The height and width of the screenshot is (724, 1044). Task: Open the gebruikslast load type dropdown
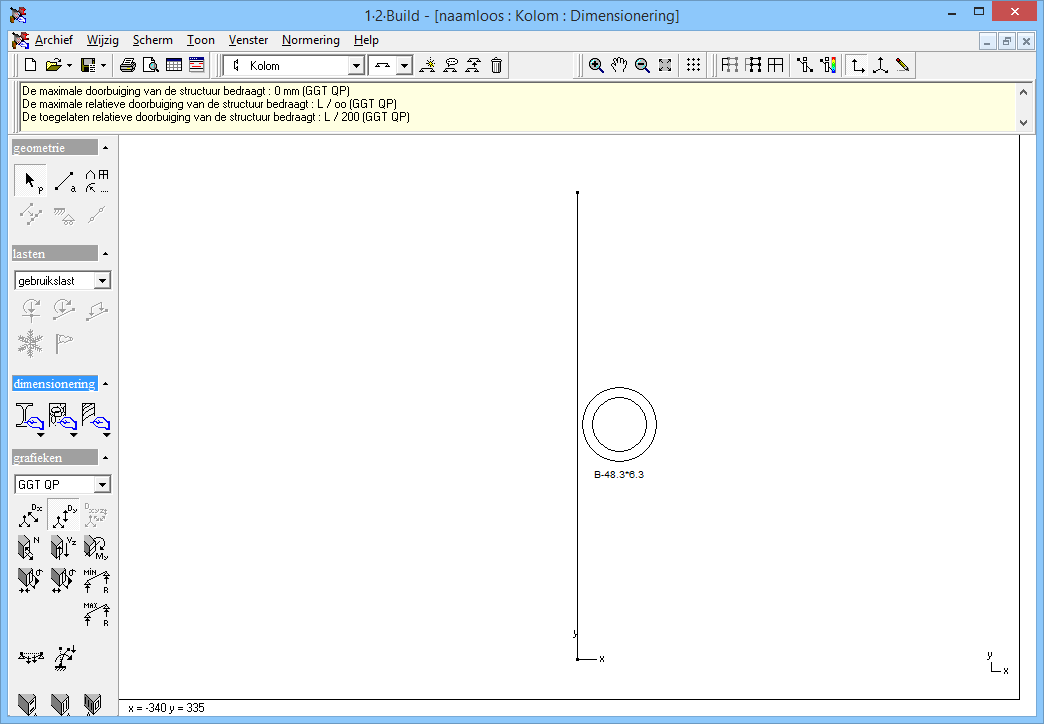pyautogui.click(x=102, y=281)
